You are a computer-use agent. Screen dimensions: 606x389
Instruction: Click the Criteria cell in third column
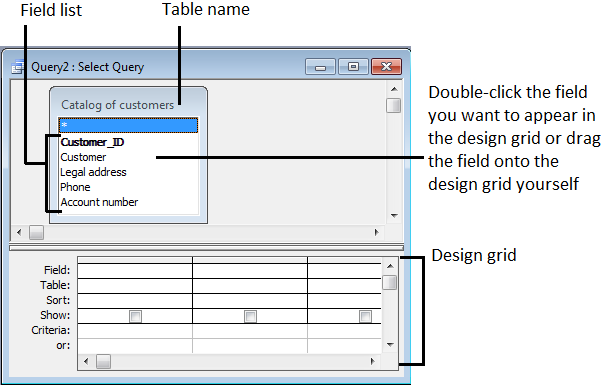pos(344,331)
